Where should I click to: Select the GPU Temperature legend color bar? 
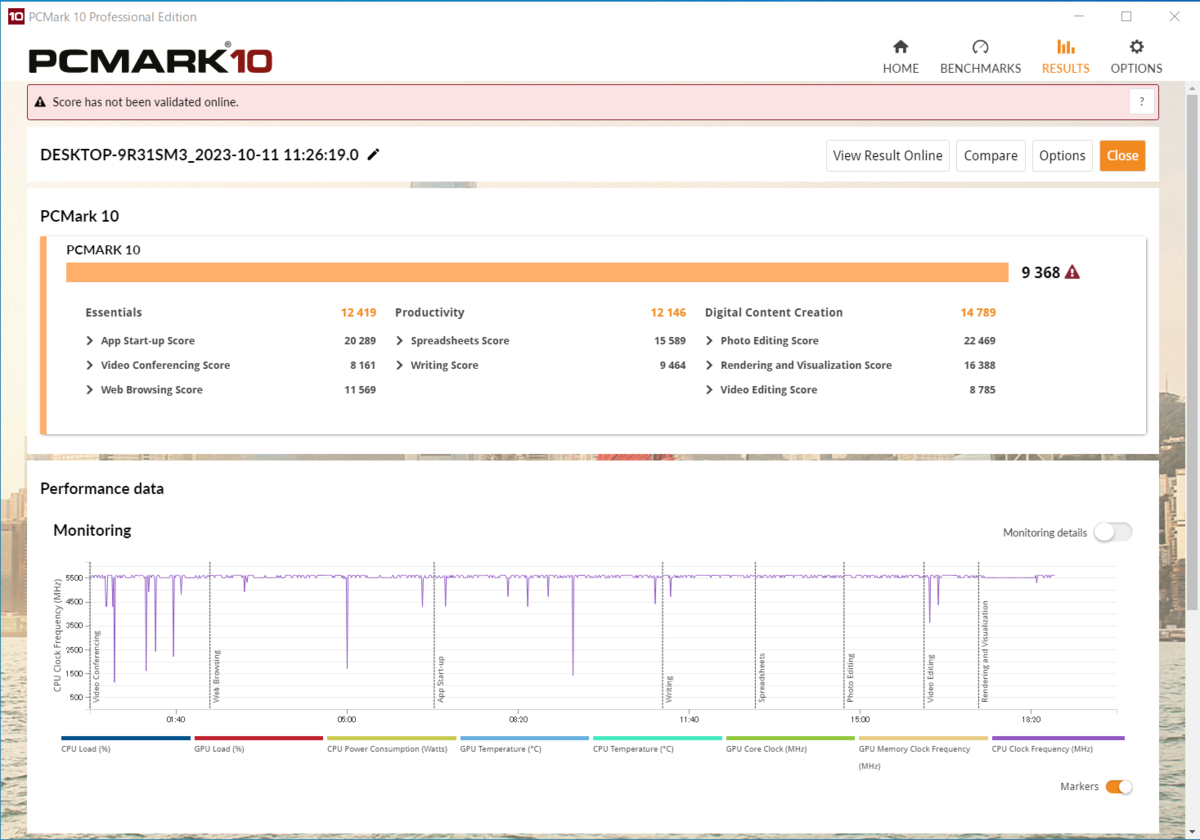pos(524,738)
